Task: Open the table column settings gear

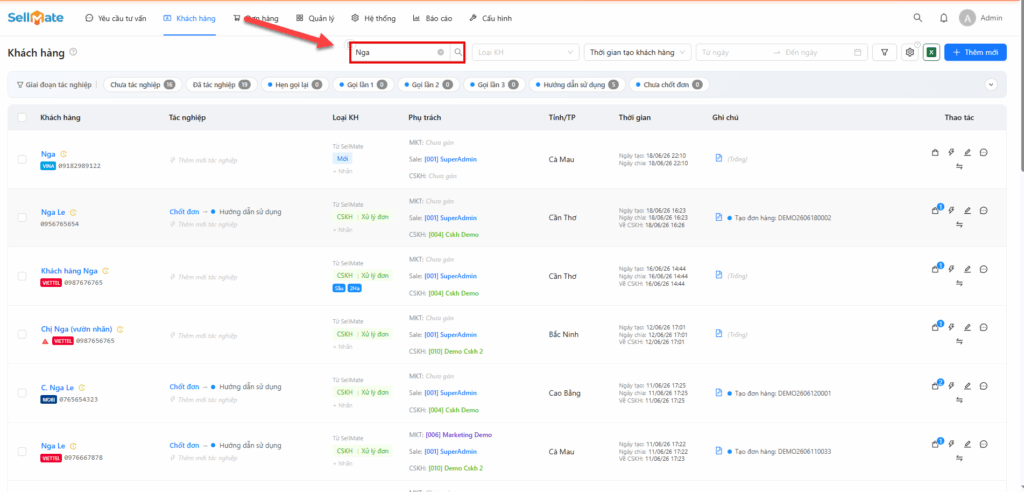Action: click(910, 53)
